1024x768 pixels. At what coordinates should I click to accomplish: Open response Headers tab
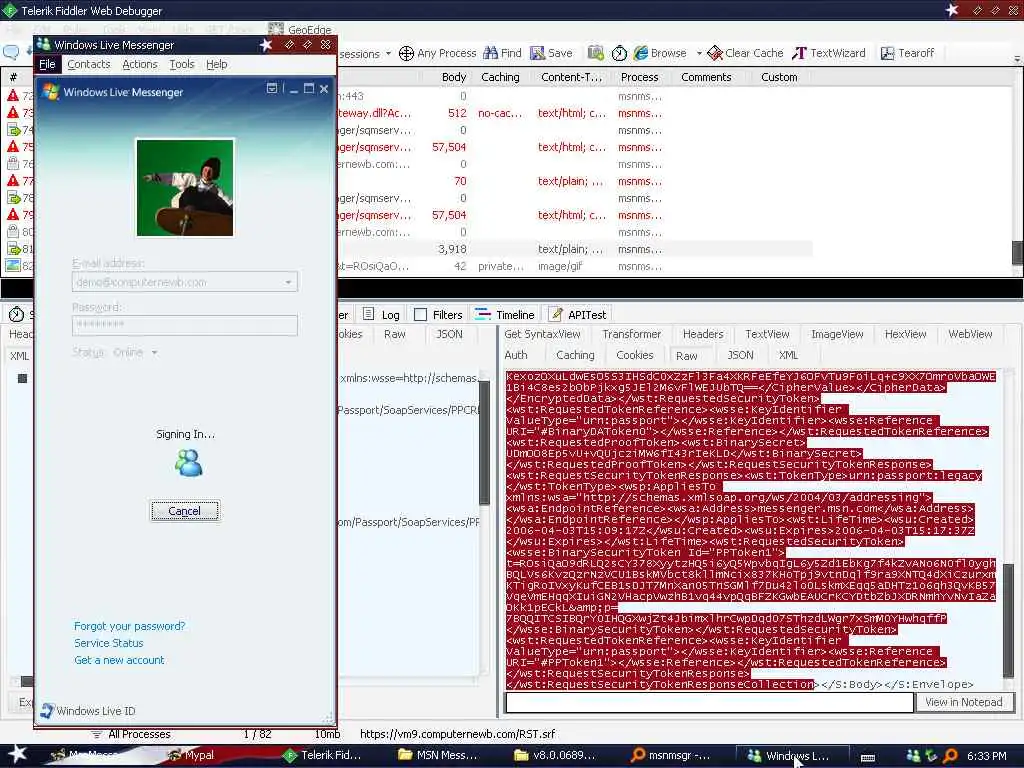703,334
